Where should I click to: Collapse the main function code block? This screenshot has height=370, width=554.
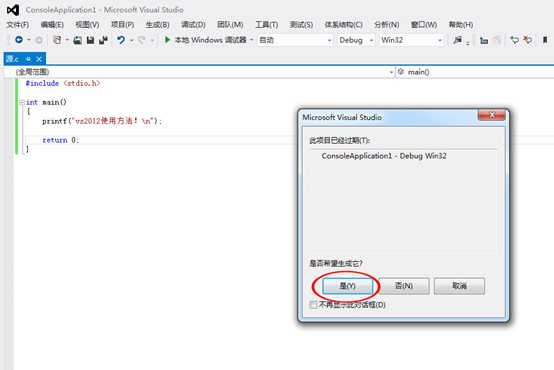[x=22, y=102]
